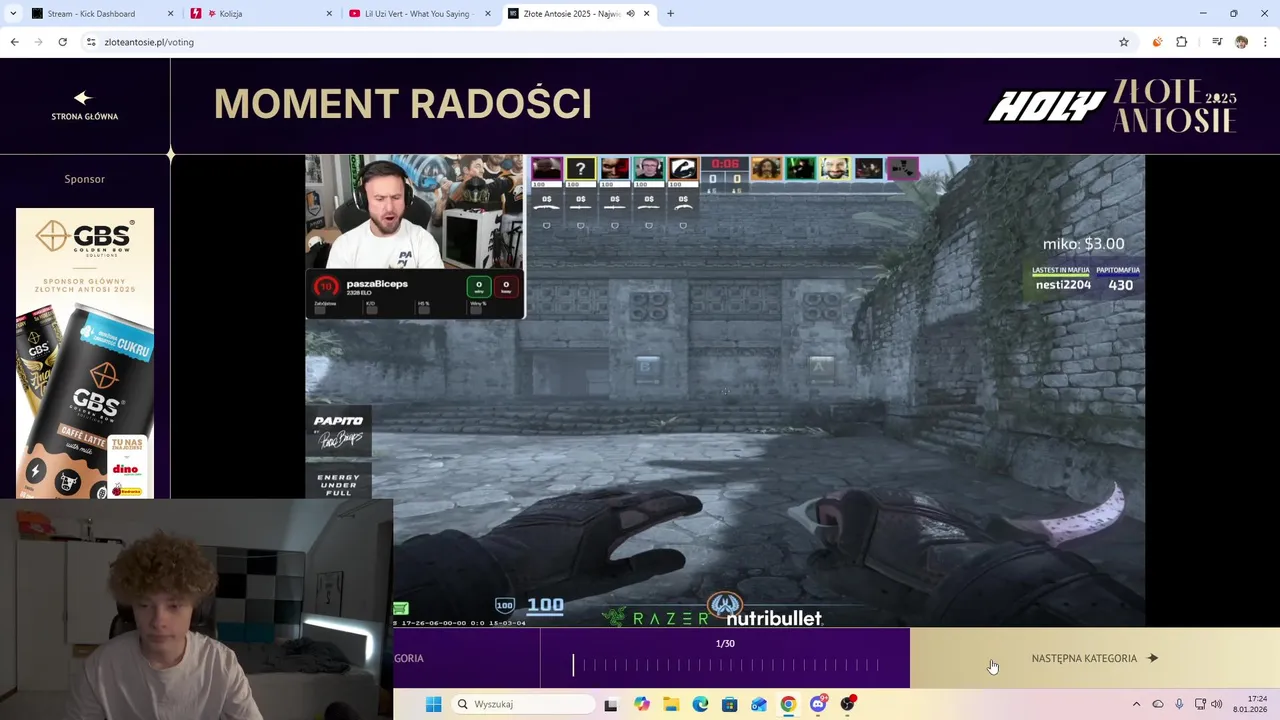1280x720 pixels.
Task: Close the Stream - Kick Dashboard tab
Action: 170,14
